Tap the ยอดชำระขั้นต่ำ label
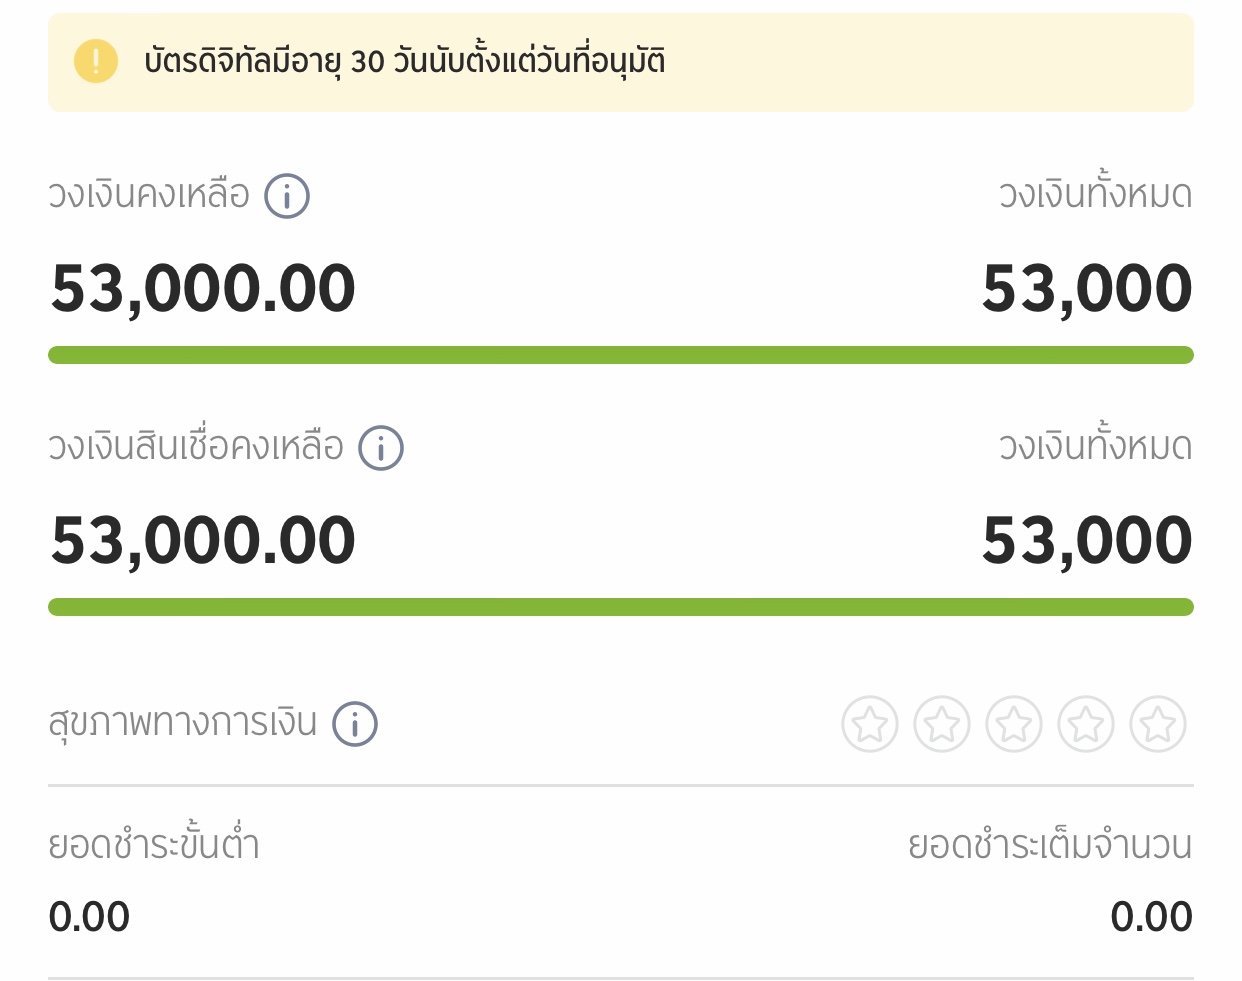Image resolution: width=1242 pixels, height=981 pixels. (x=154, y=845)
